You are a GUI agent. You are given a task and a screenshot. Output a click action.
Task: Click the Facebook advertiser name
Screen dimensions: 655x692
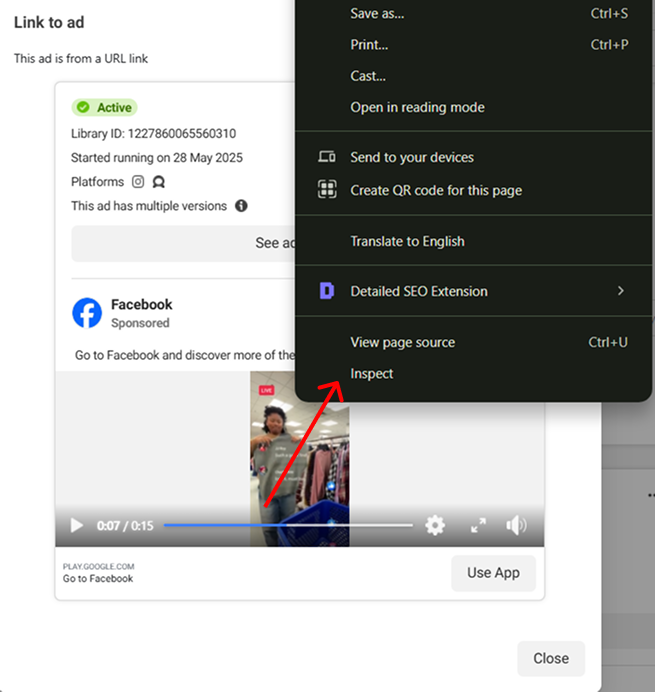point(142,304)
